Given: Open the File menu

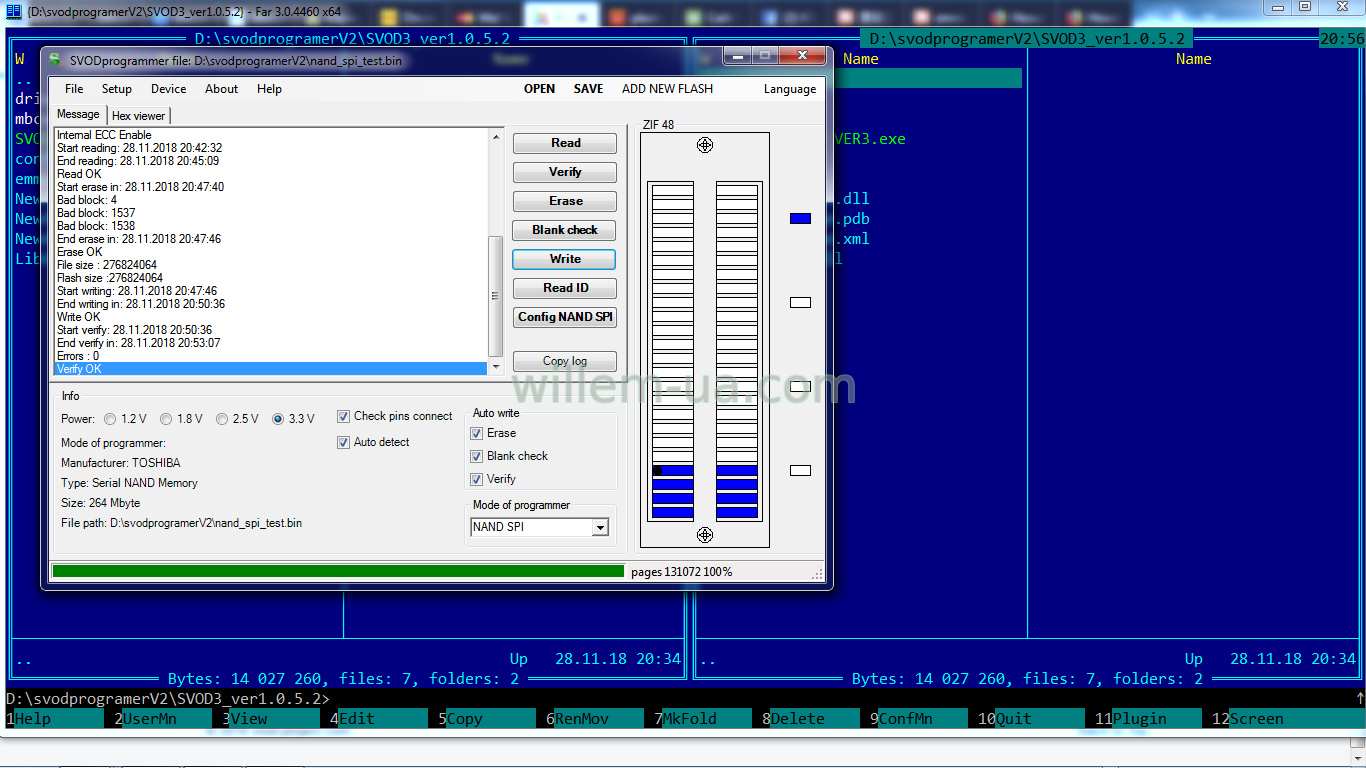Looking at the screenshot, I should tap(74, 89).
